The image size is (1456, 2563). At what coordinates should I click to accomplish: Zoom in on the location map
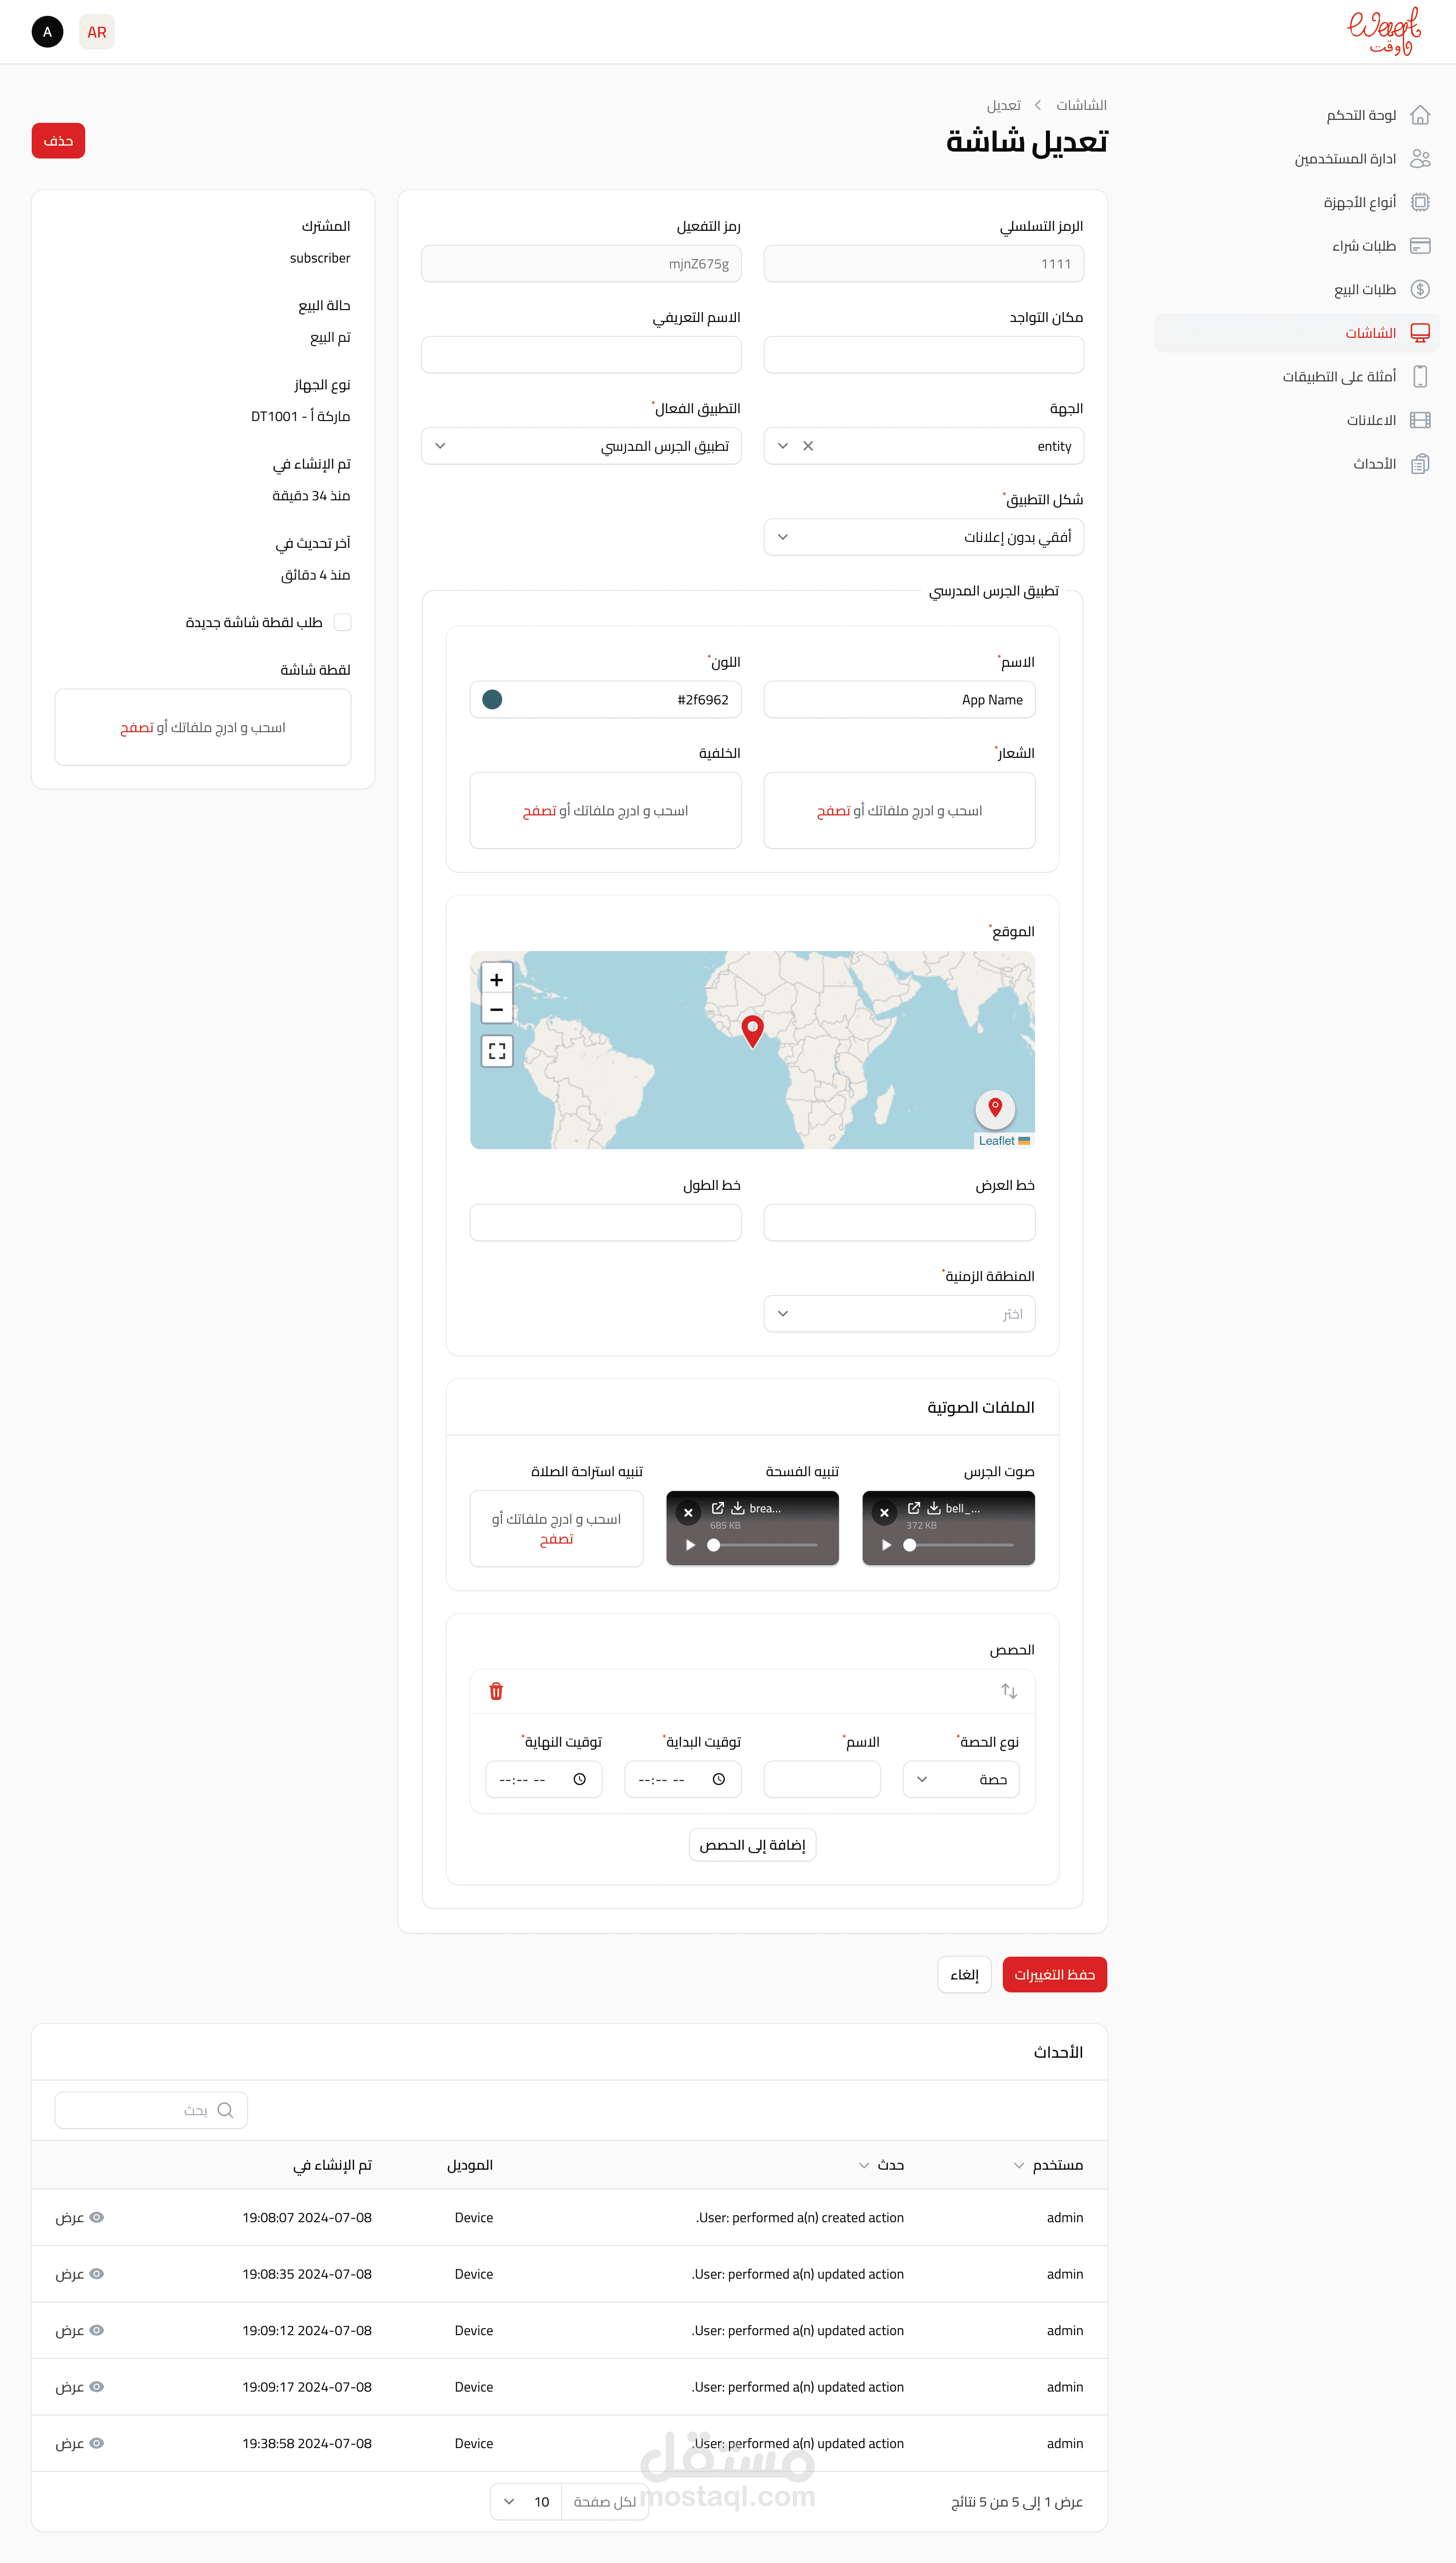(497, 979)
